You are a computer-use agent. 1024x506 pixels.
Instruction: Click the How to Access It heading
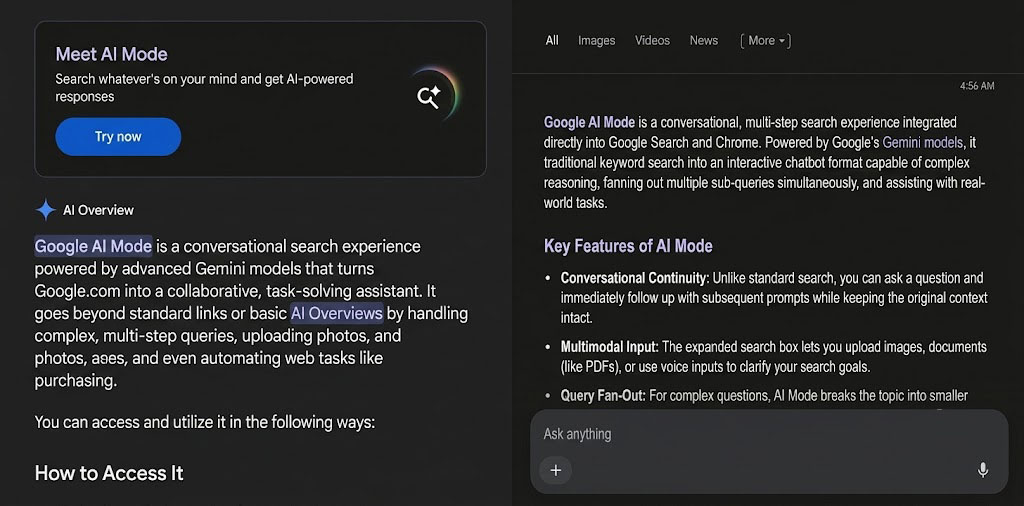point(109,473)
